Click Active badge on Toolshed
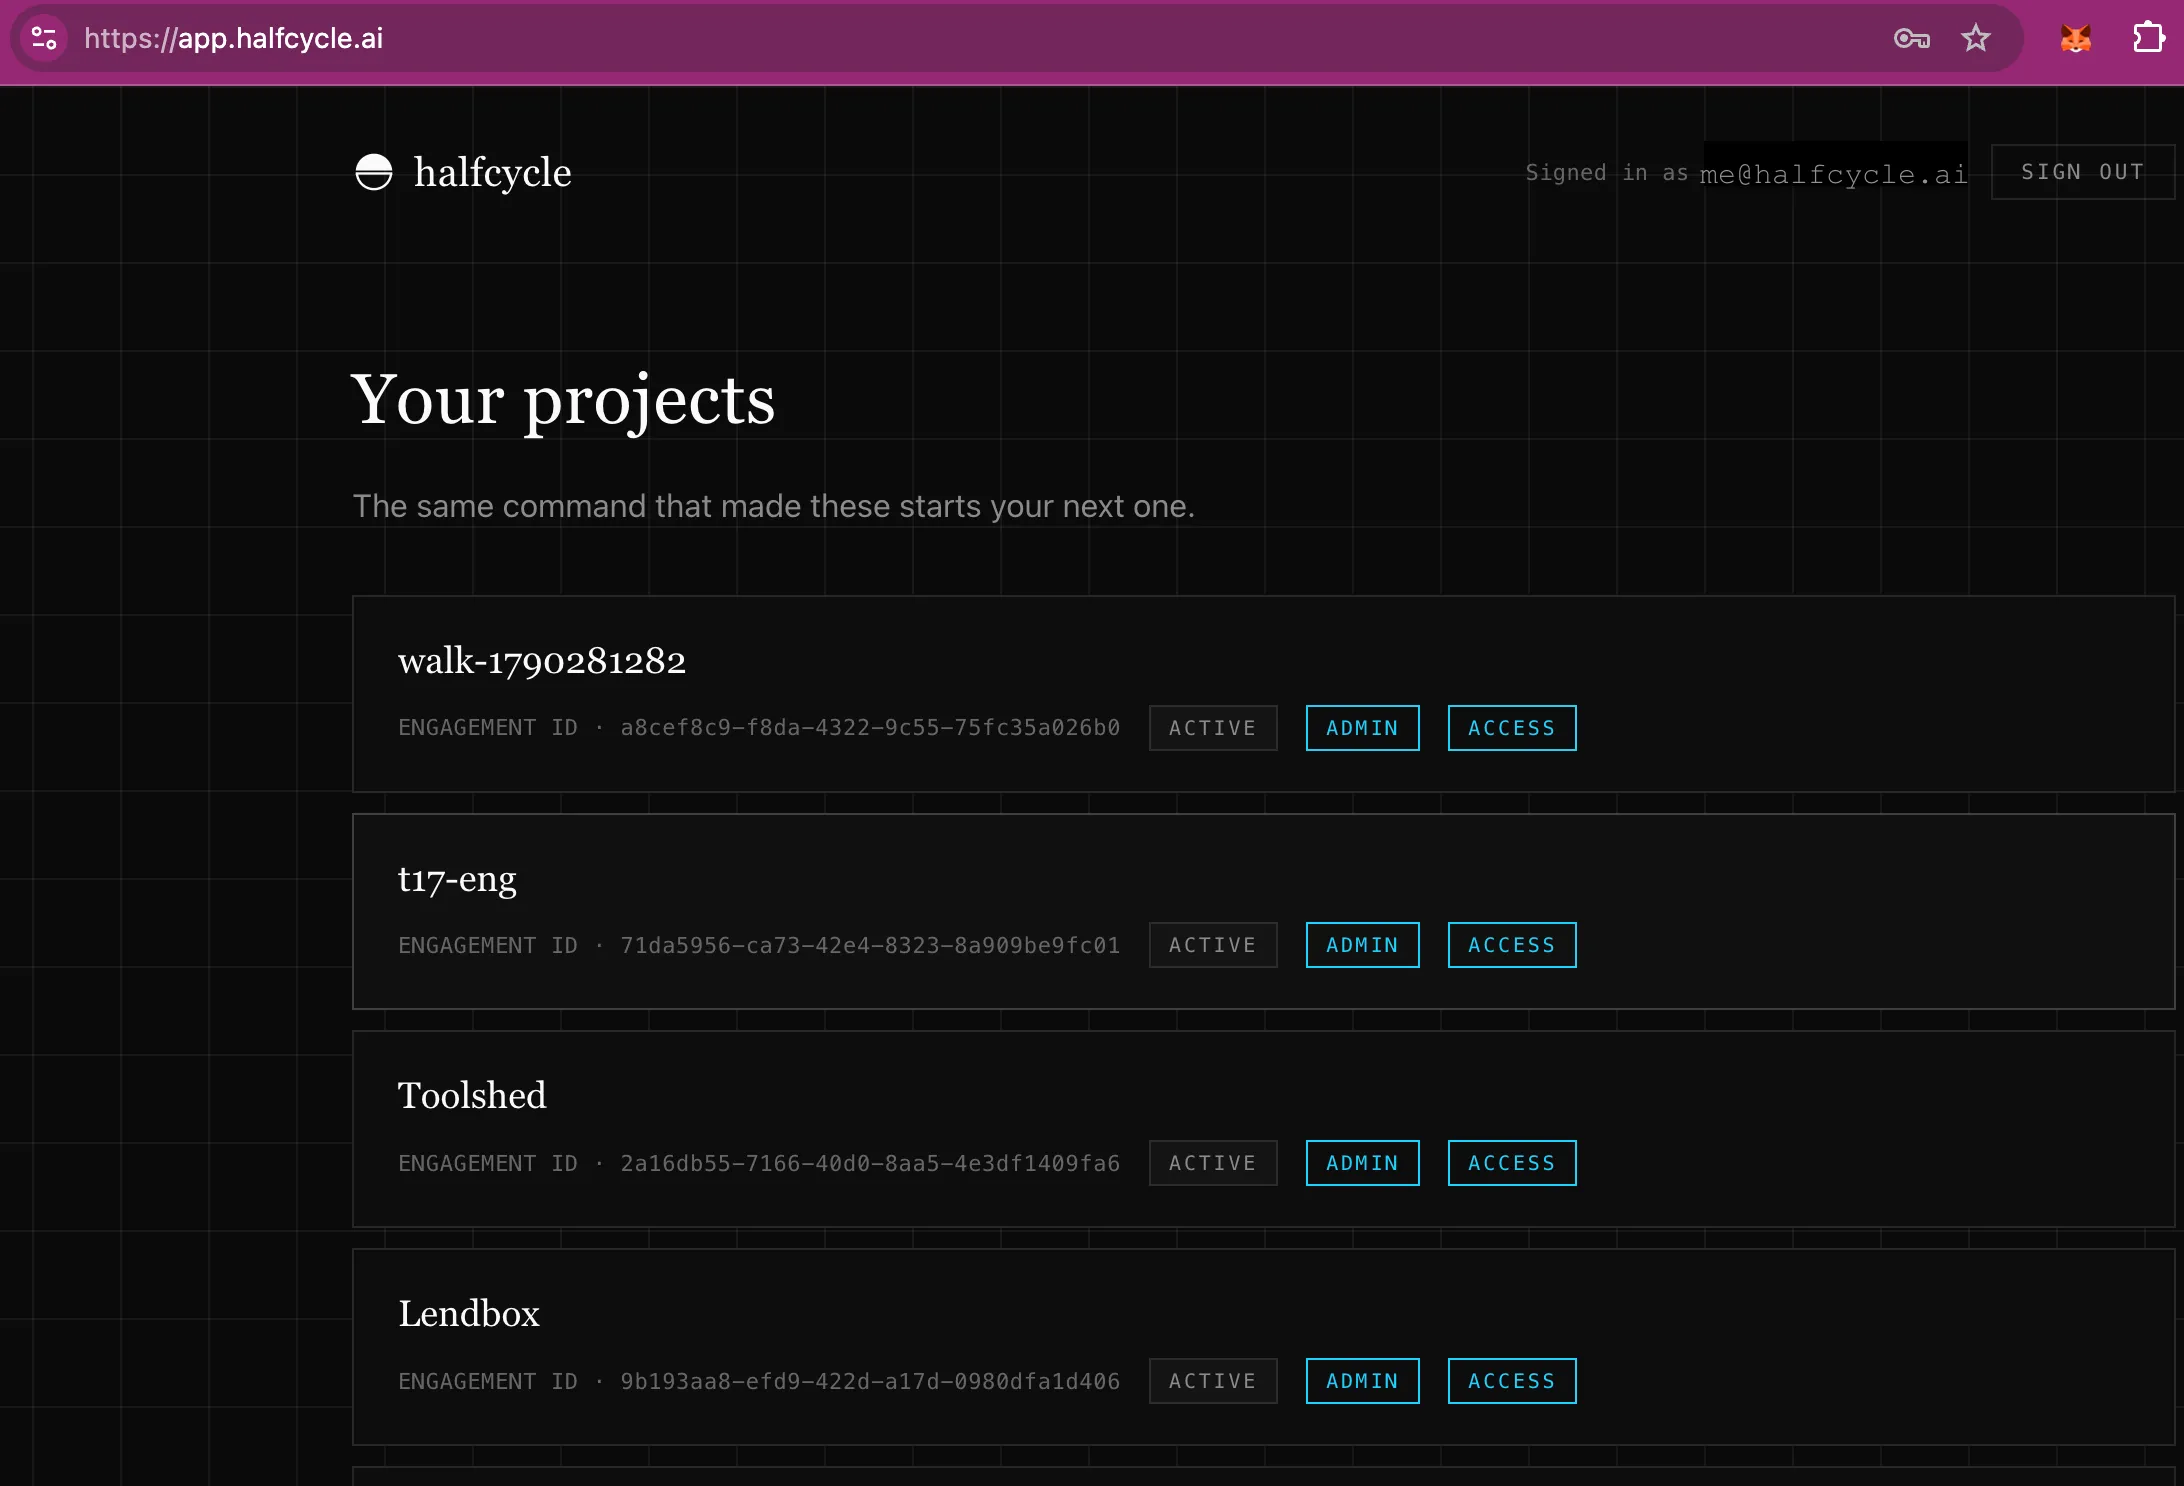Image resolution: width=2184 pixels, height=1486 pixels. 1213,1163
